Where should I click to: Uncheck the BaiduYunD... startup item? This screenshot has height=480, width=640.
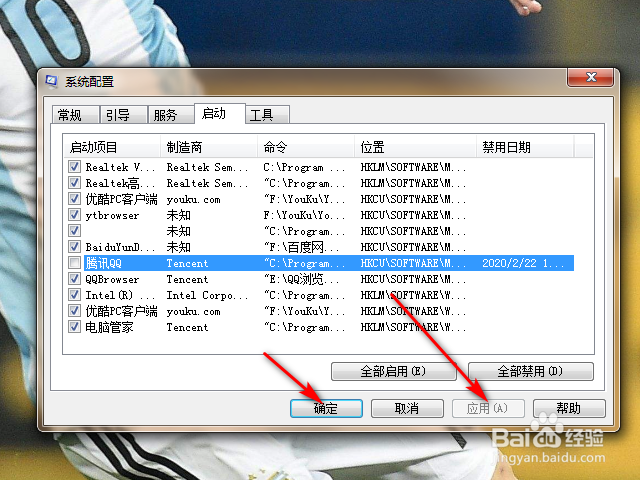pyautogui.click(x=74, y=247)
